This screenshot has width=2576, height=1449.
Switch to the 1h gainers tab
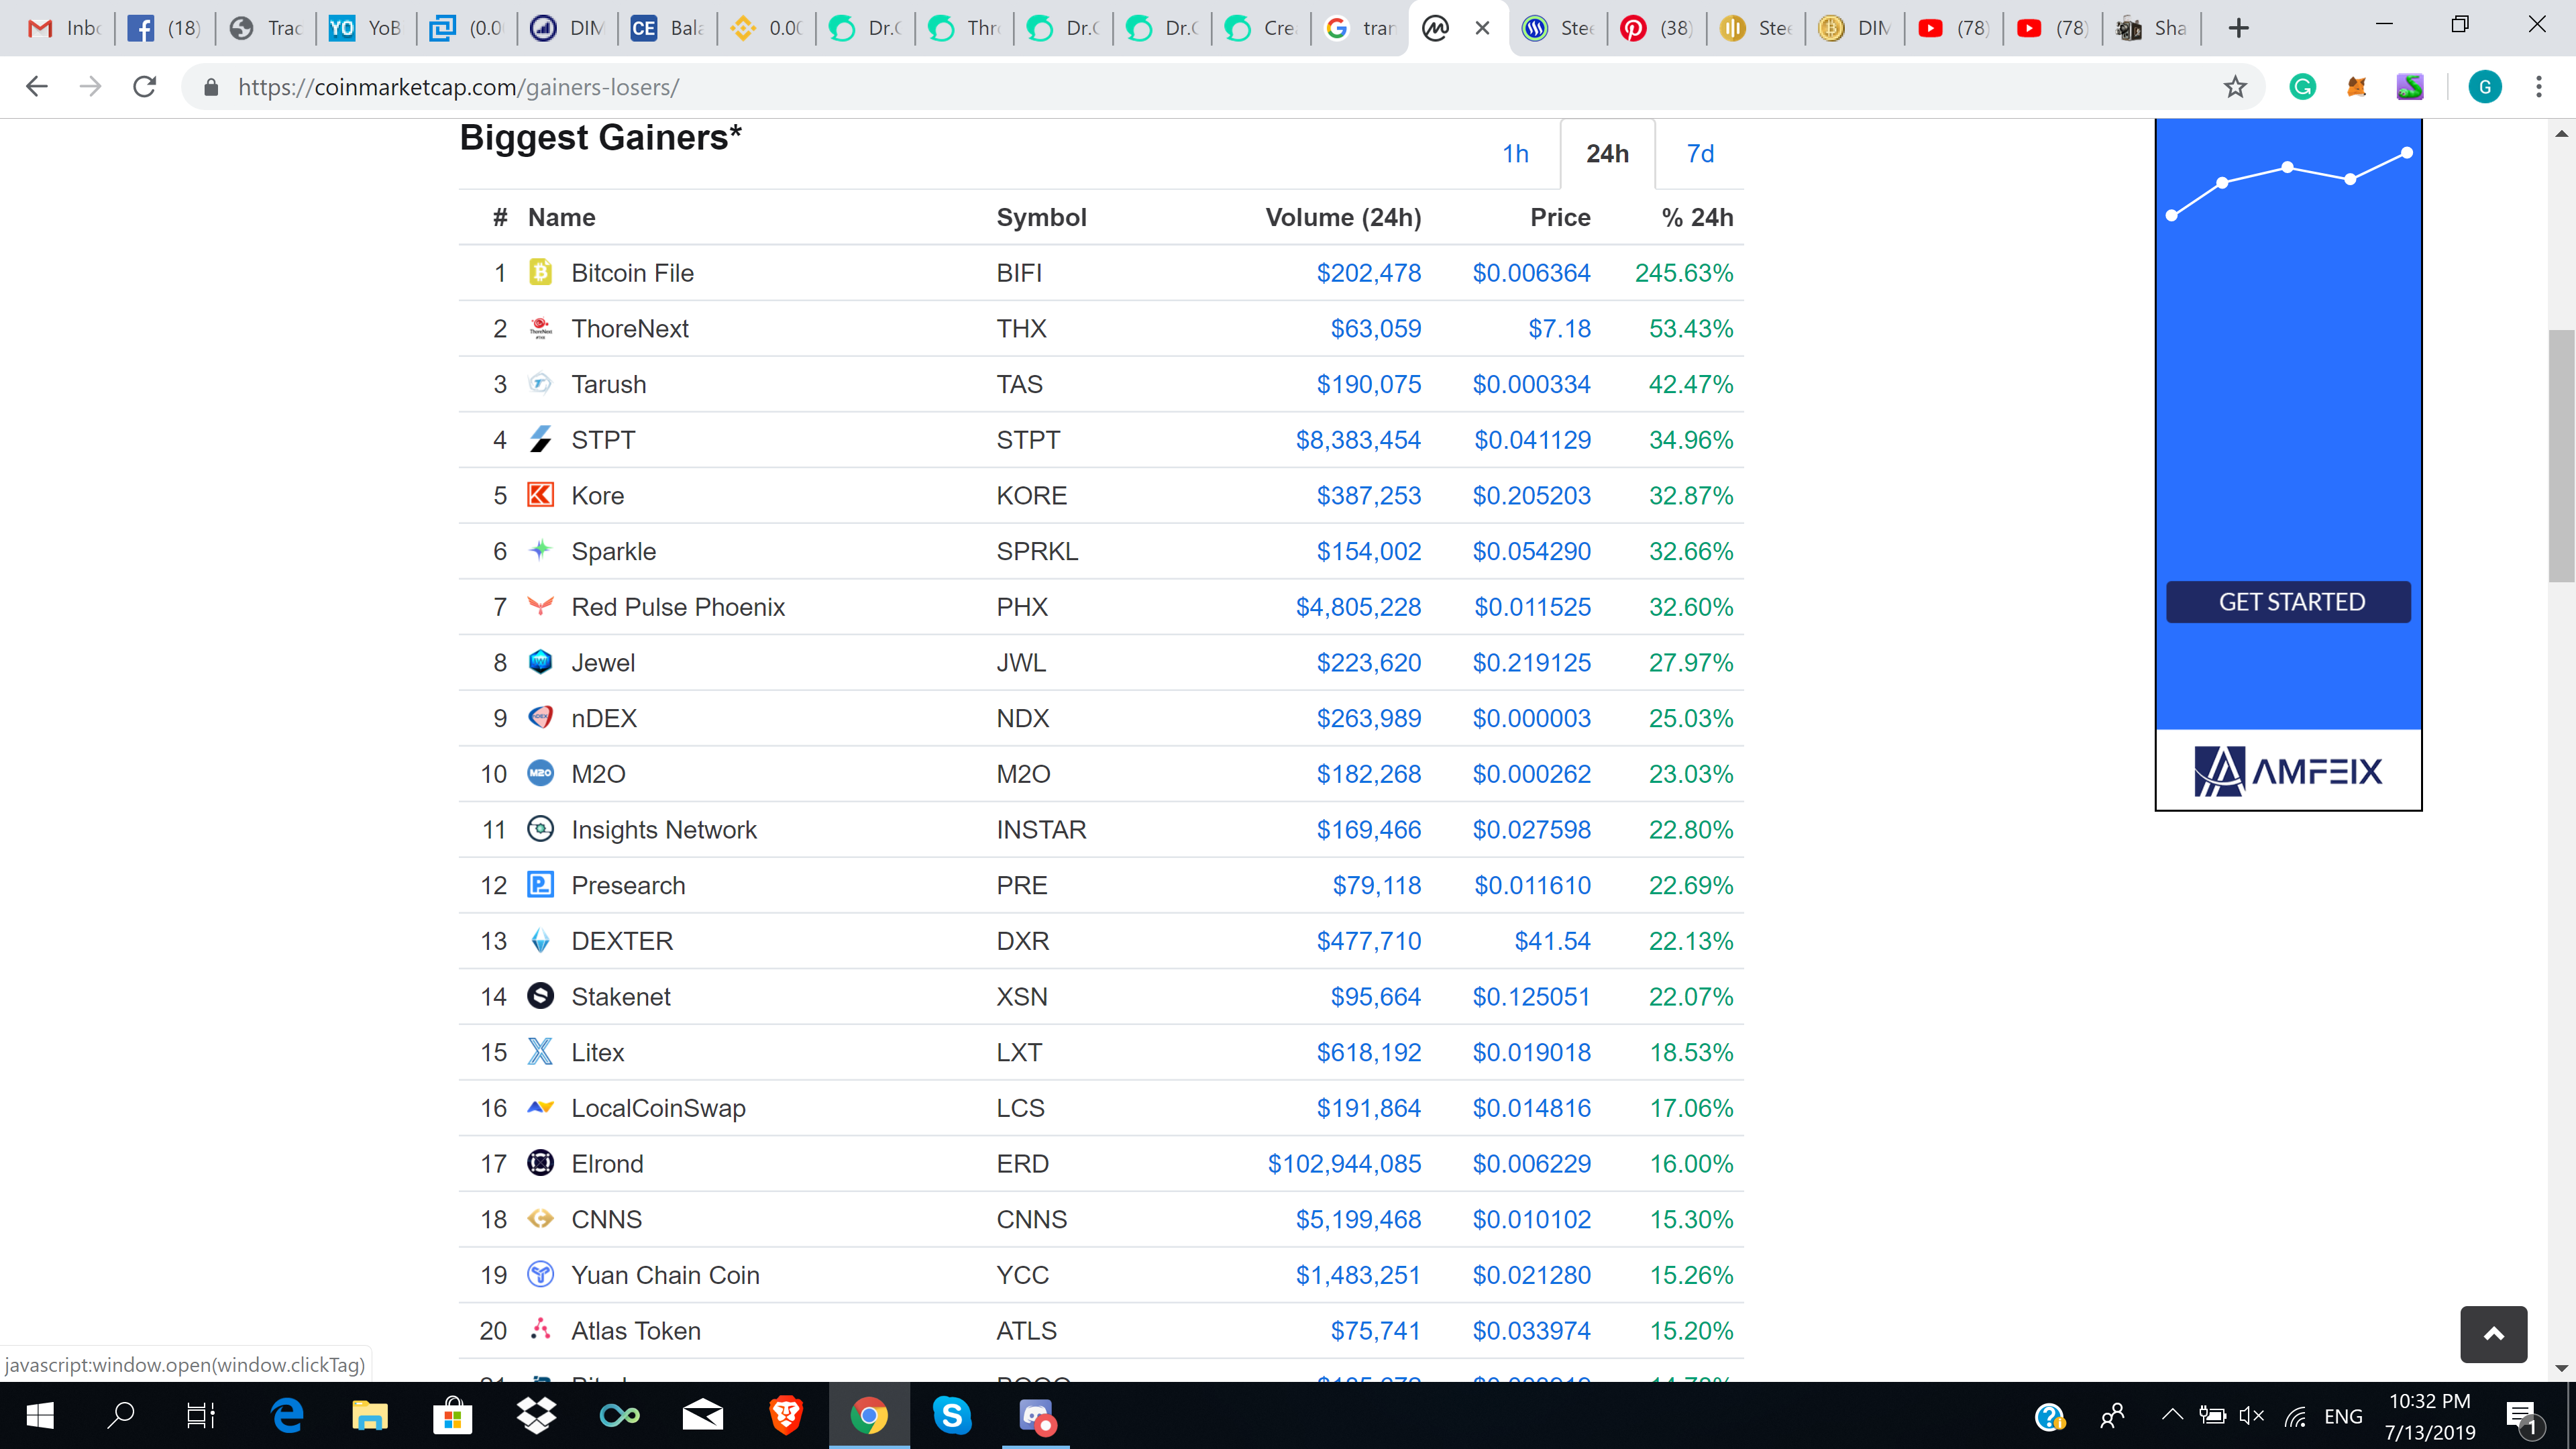(1515, 154)
